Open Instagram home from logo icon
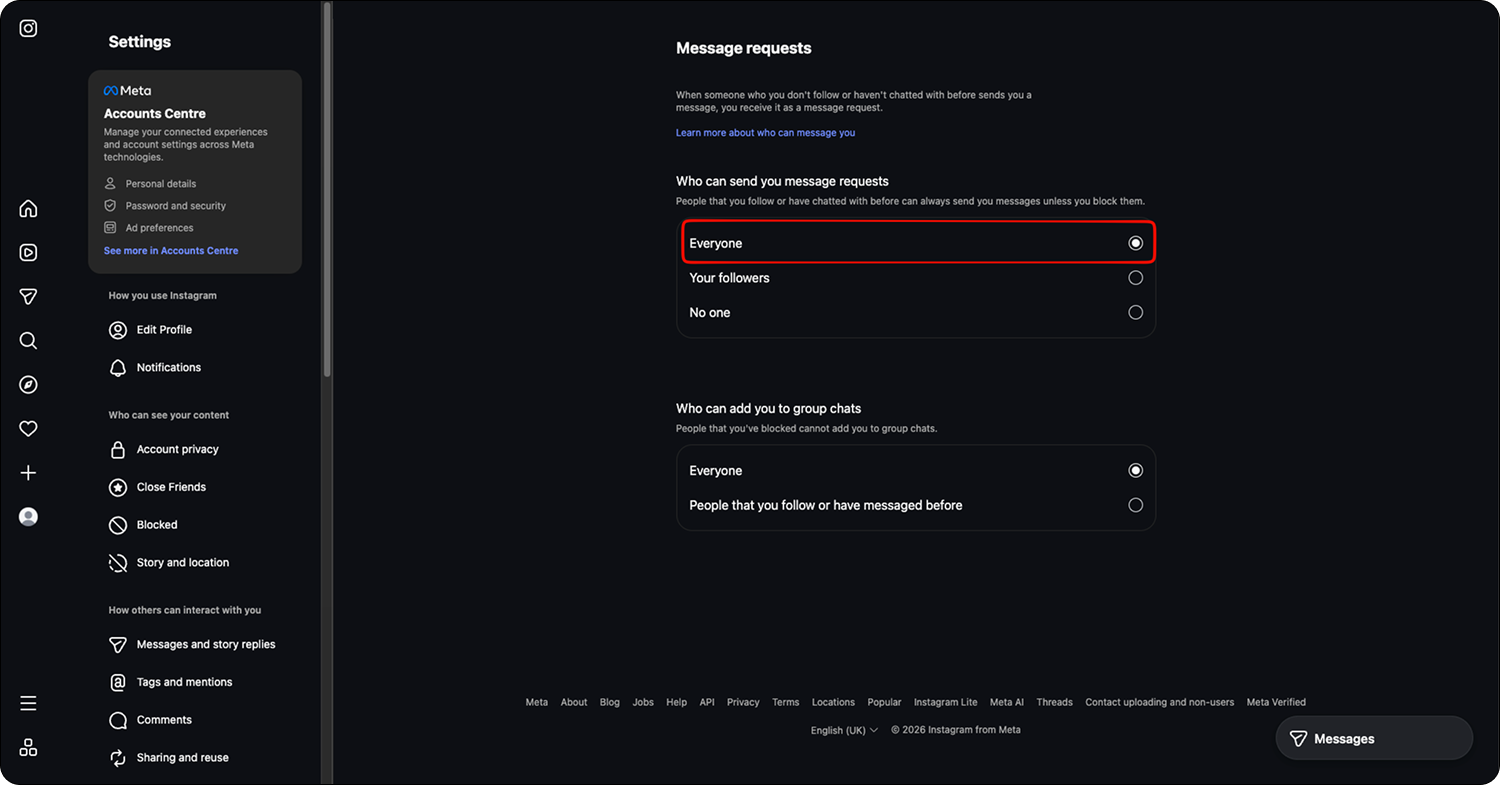This screenshot has height=785, width=1500. point(28,28)
